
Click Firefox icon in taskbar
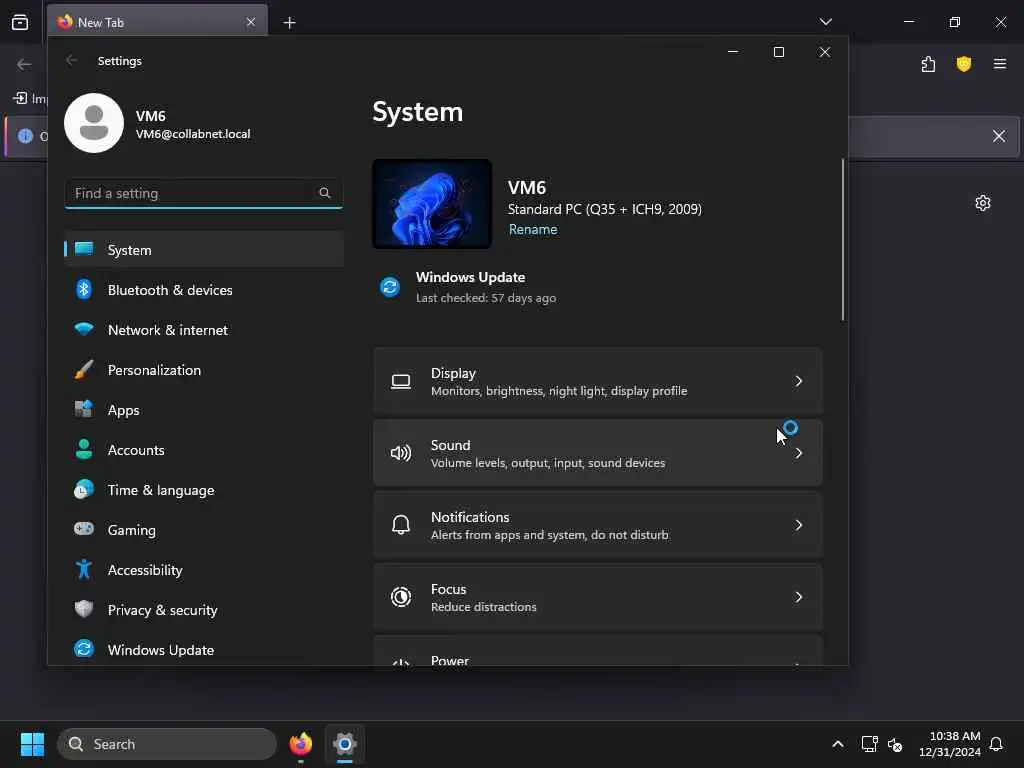(x=300, y=744)
